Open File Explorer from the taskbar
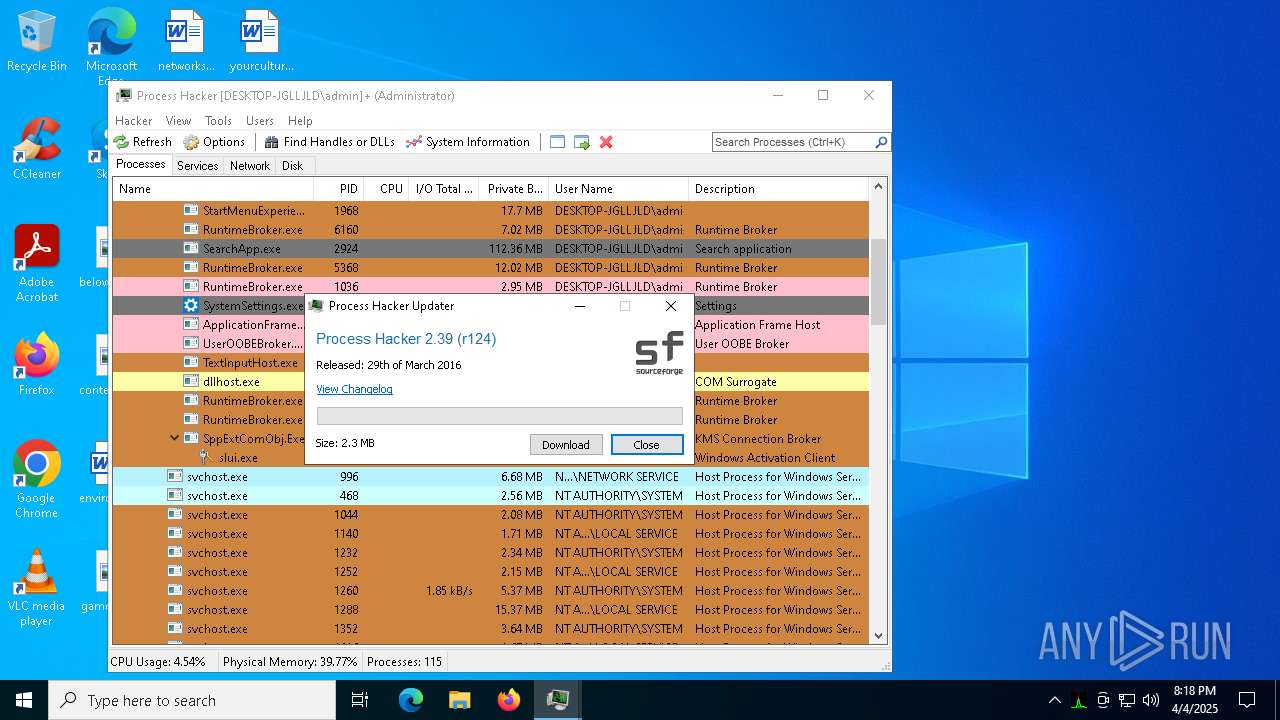 point(459,700)
